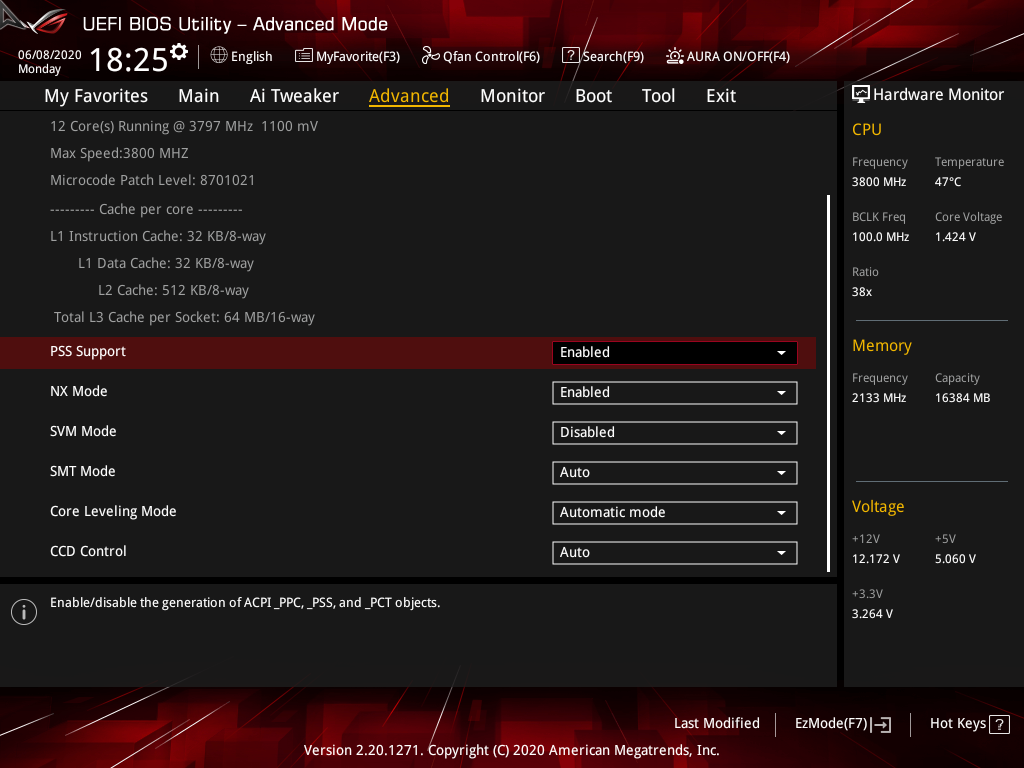Switch to the My Favorites tab

tap(96, 96)
